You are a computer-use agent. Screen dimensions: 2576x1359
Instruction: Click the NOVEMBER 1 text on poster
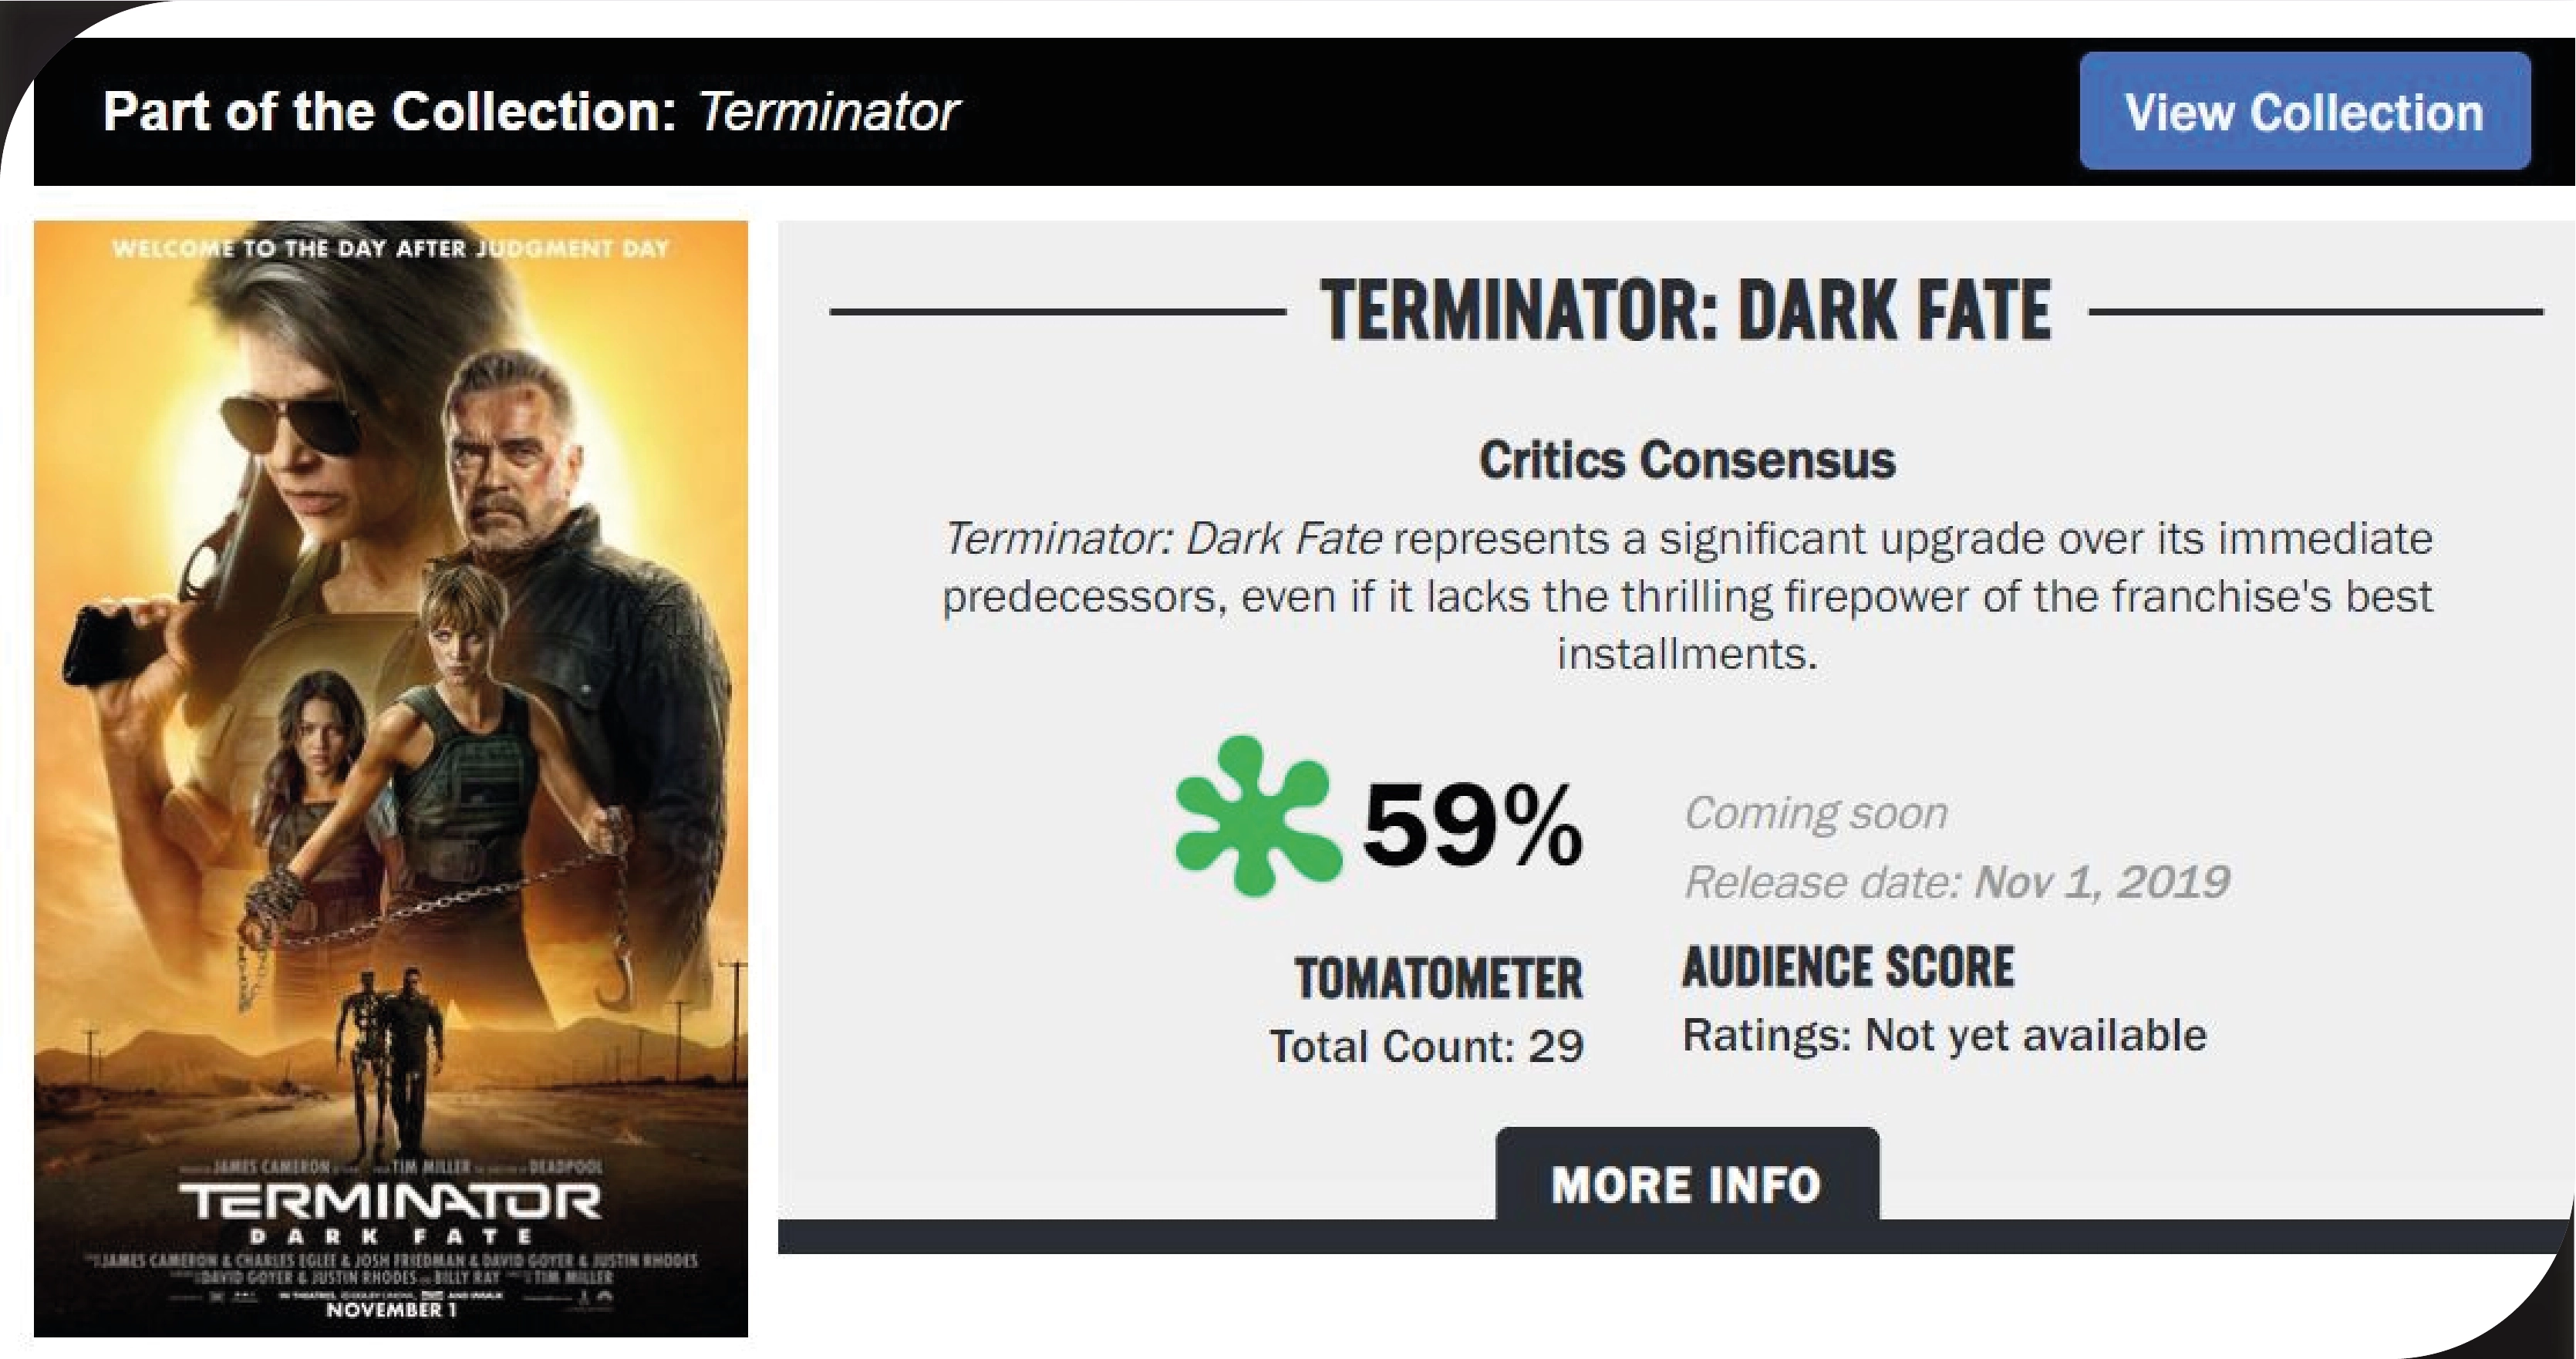390,1309
